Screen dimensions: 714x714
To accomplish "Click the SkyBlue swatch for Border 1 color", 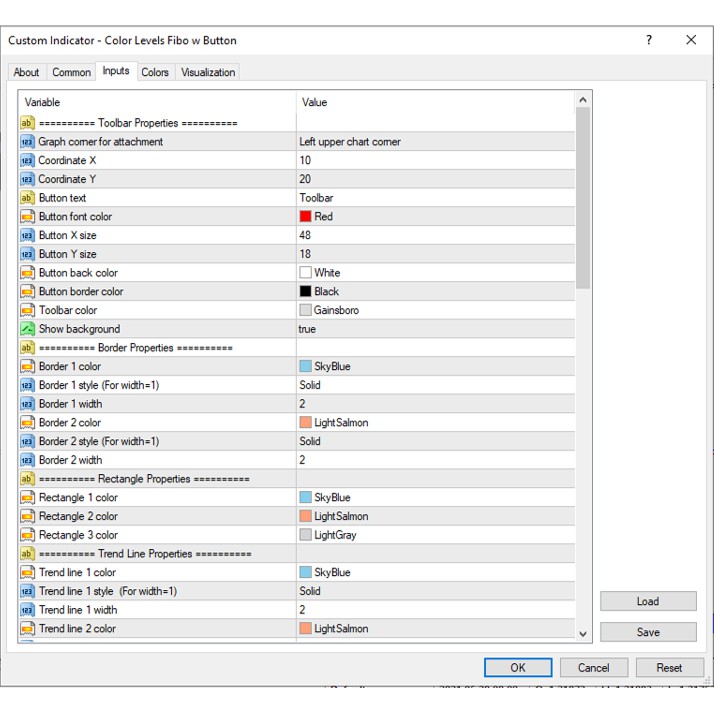I will (306, 367).
